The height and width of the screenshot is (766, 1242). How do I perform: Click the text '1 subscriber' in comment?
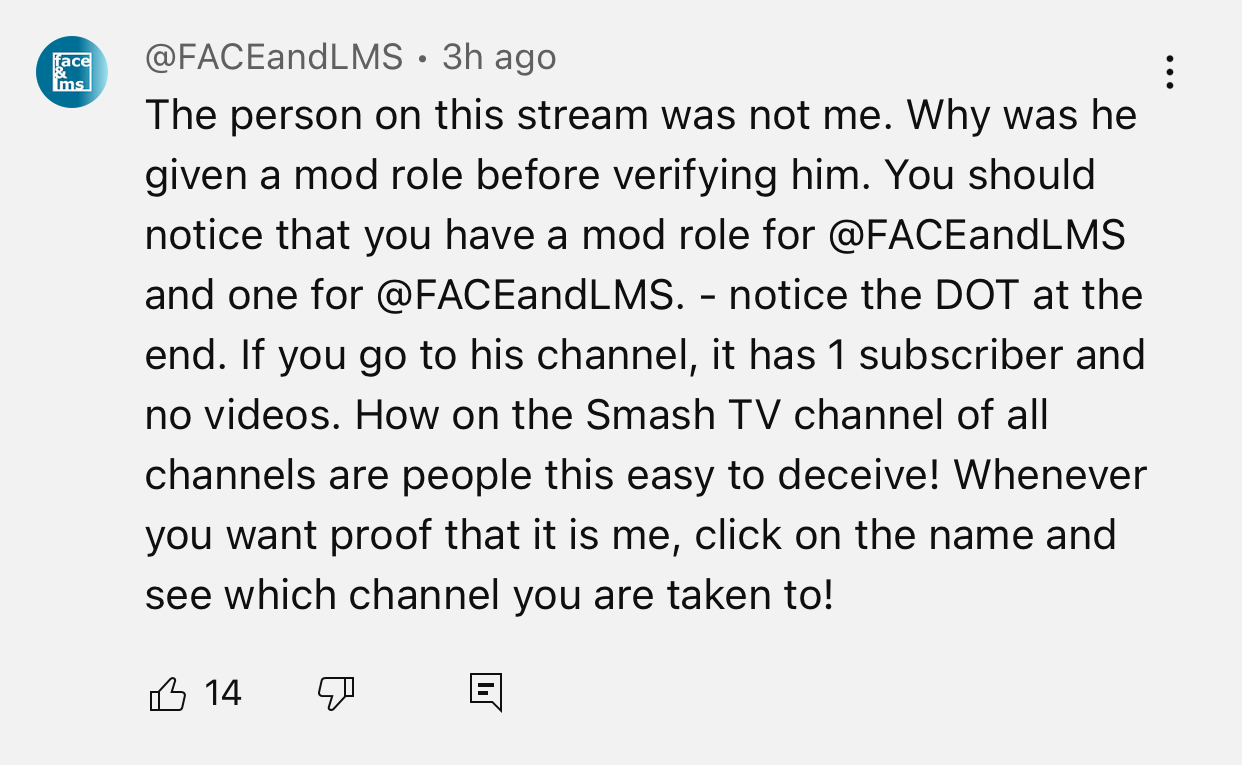927,356
